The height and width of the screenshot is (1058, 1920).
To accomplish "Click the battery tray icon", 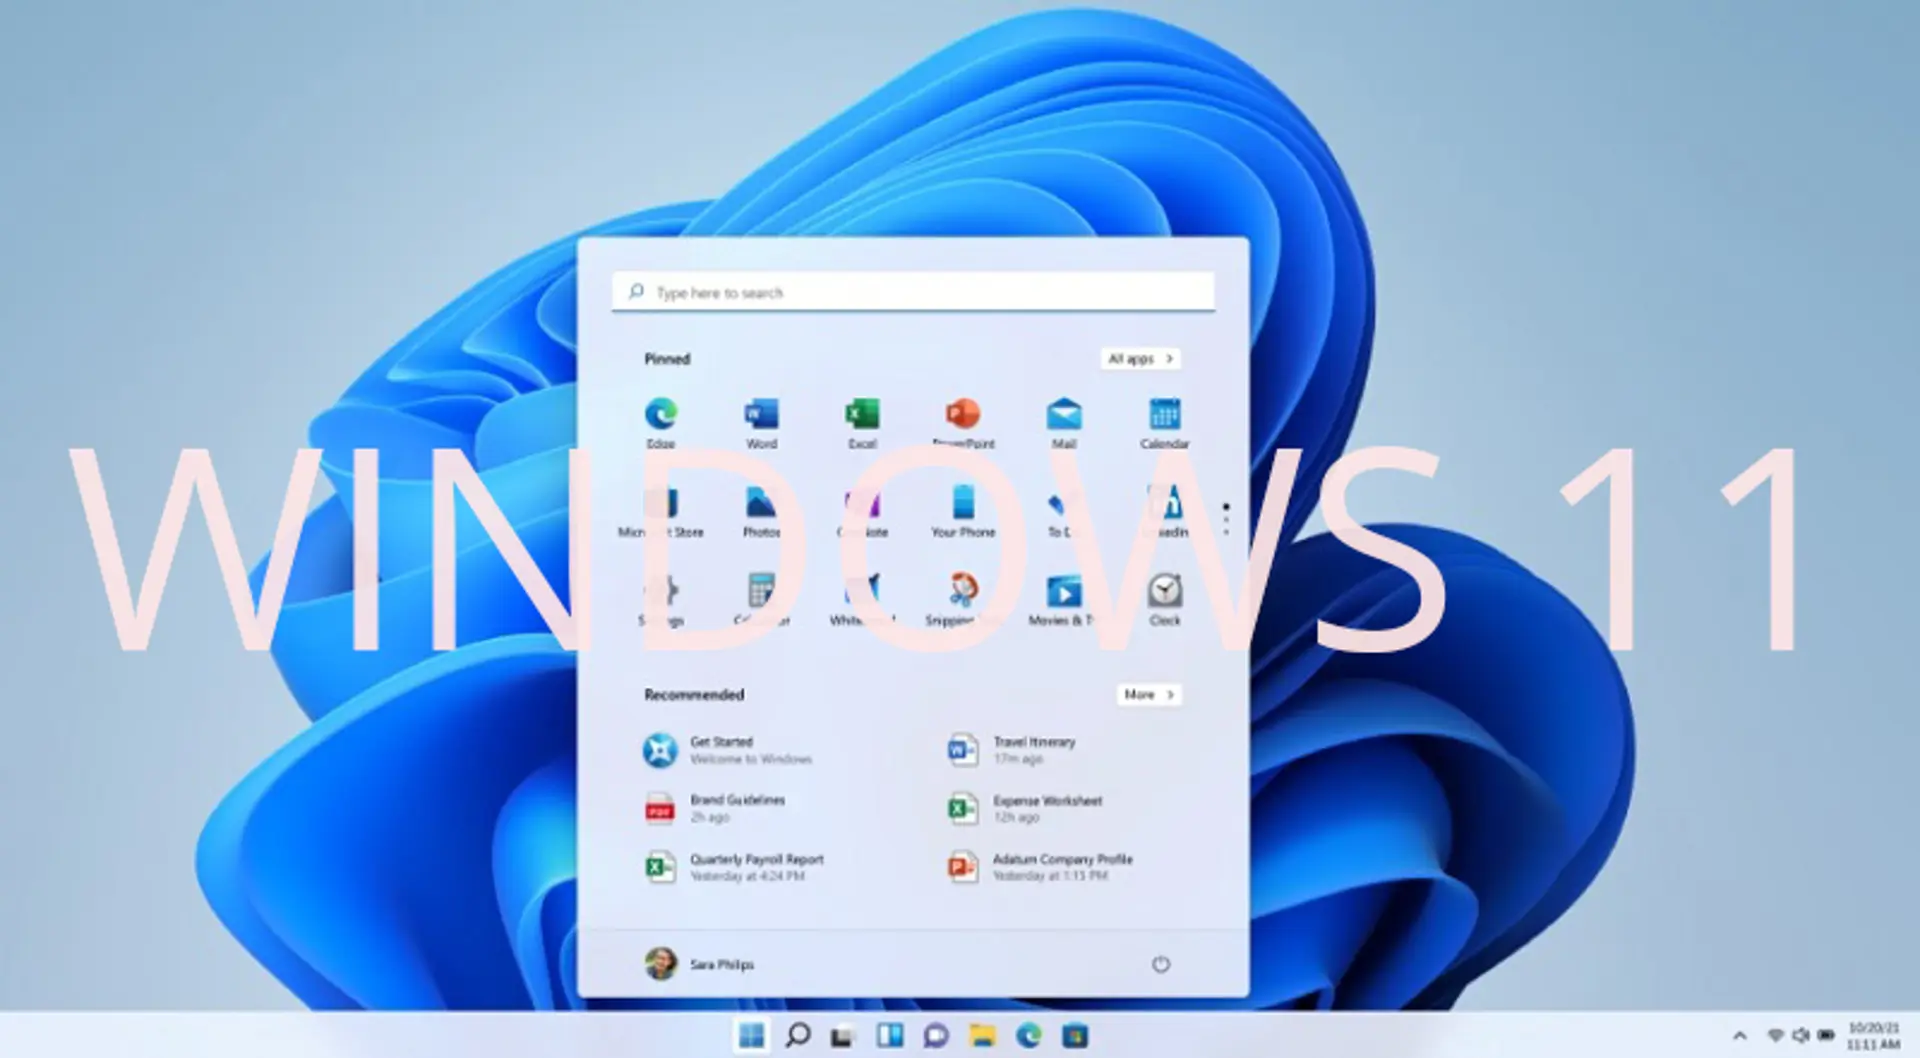I will click(x=1826, y=1035).
